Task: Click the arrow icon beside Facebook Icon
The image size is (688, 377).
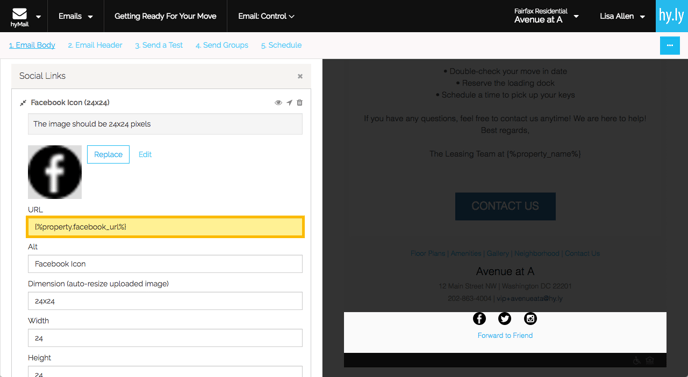Action: tap(289, 103)
